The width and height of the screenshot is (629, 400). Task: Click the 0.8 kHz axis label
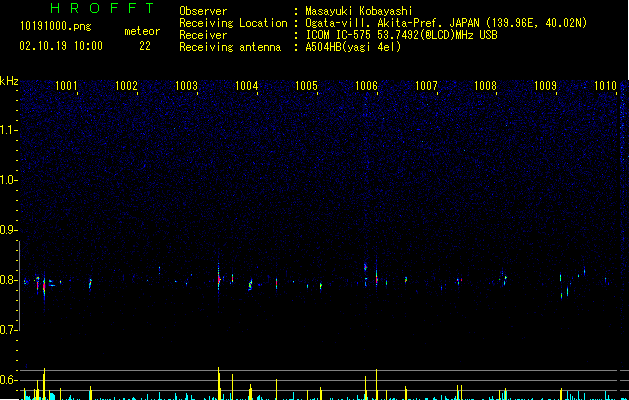[9, 280]
